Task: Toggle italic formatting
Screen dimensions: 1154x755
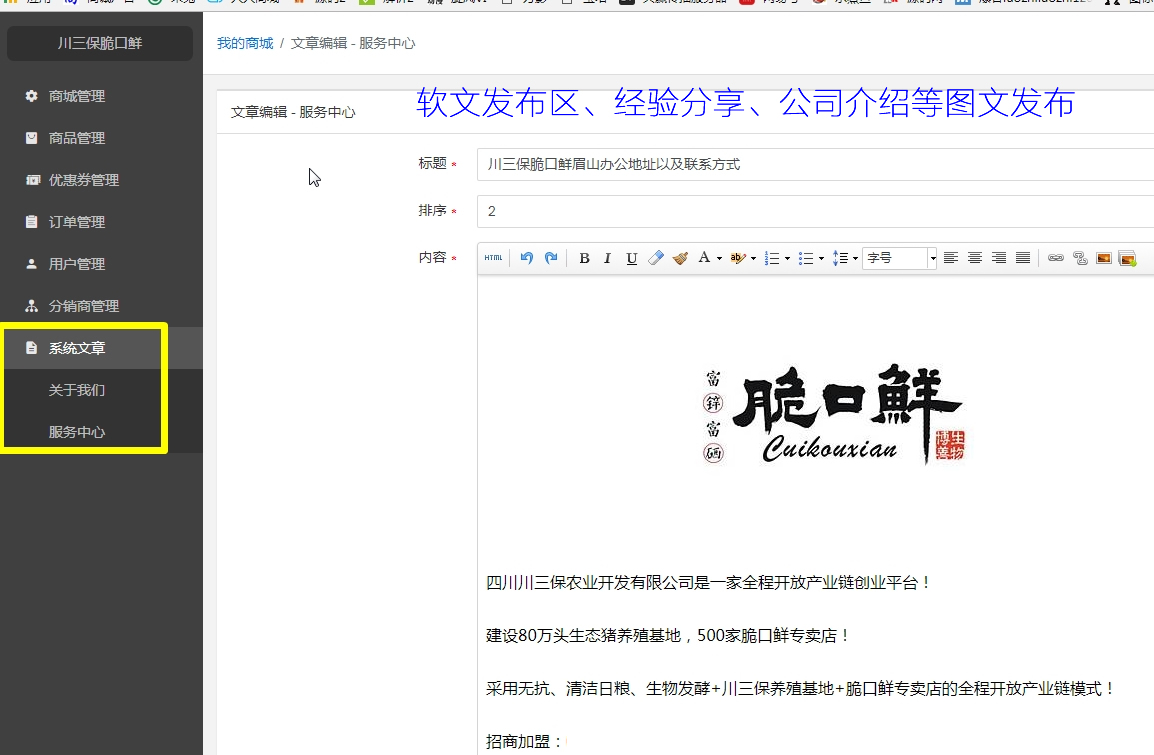Action: pos(607,258)
